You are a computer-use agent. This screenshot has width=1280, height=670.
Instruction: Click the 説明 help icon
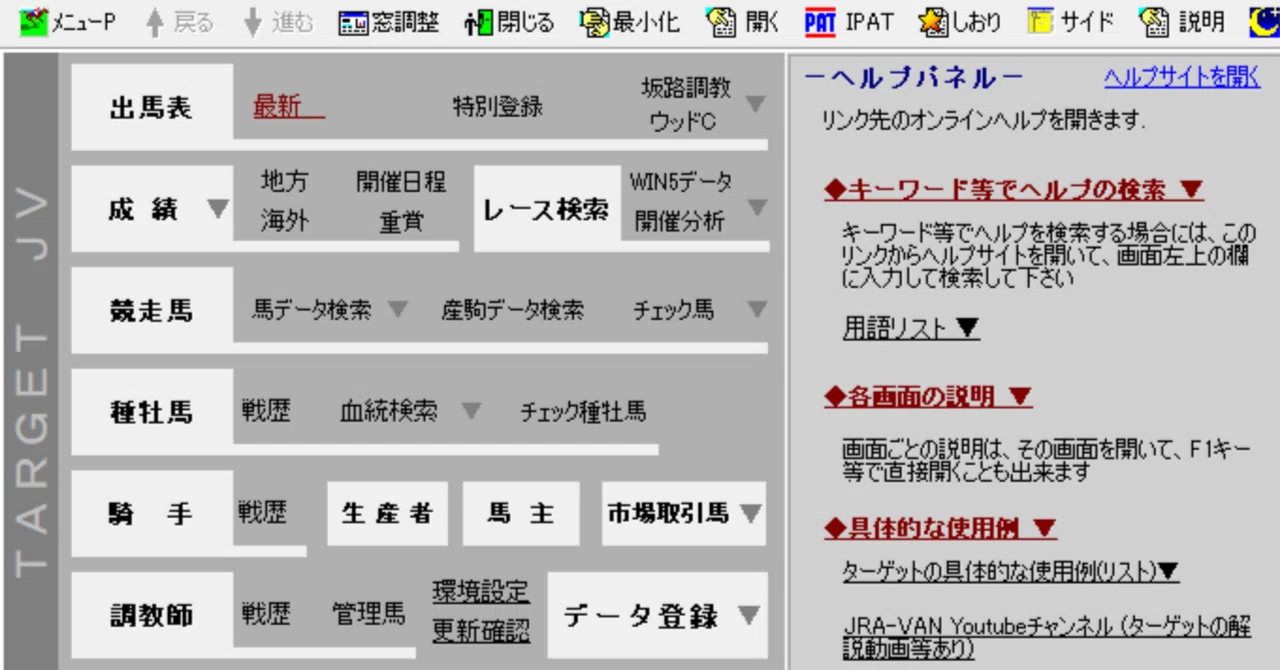(1182, 22)
